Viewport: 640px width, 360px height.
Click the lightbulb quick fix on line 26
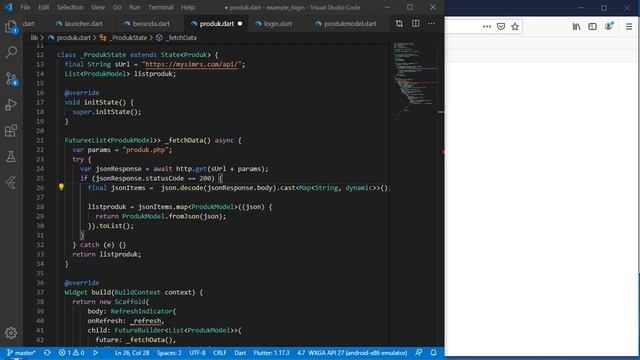click(61, 187)
